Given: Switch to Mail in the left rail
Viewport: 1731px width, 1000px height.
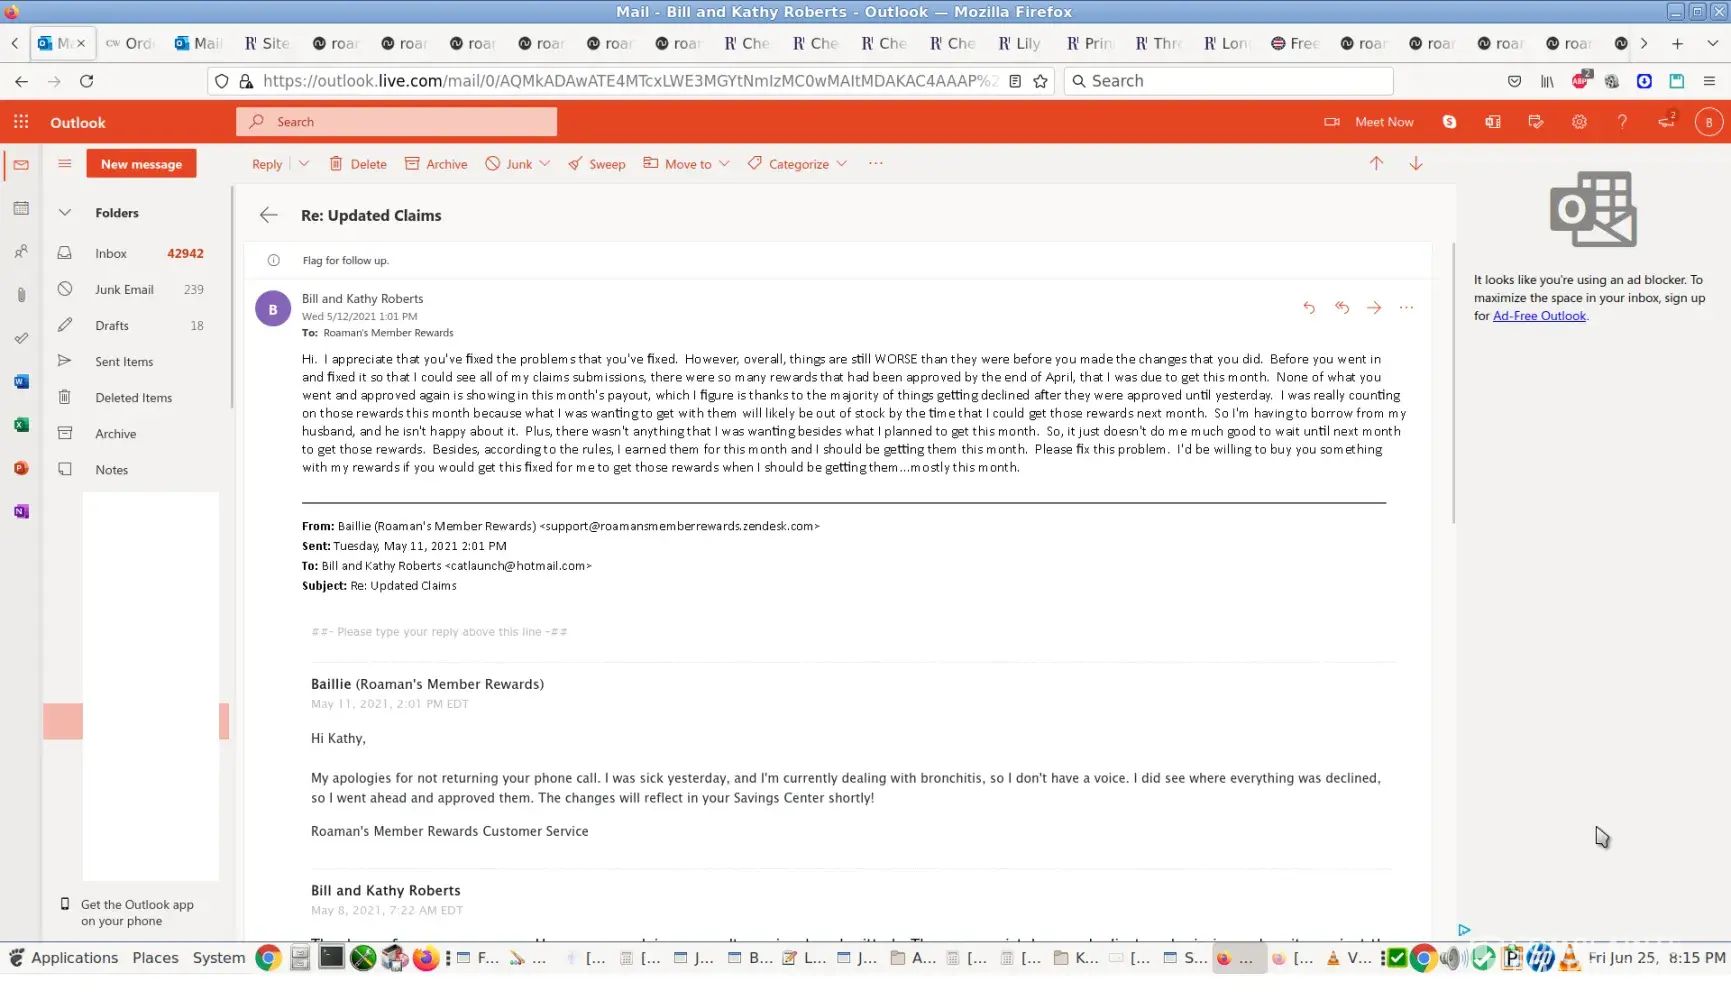Looking at the screenshot, I should click(x=21, y=165).
